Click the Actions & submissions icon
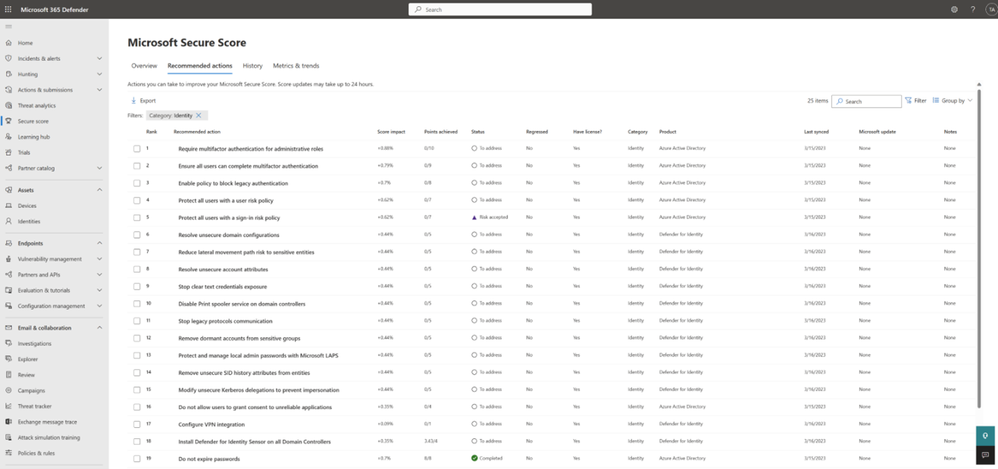 [8, 90]
